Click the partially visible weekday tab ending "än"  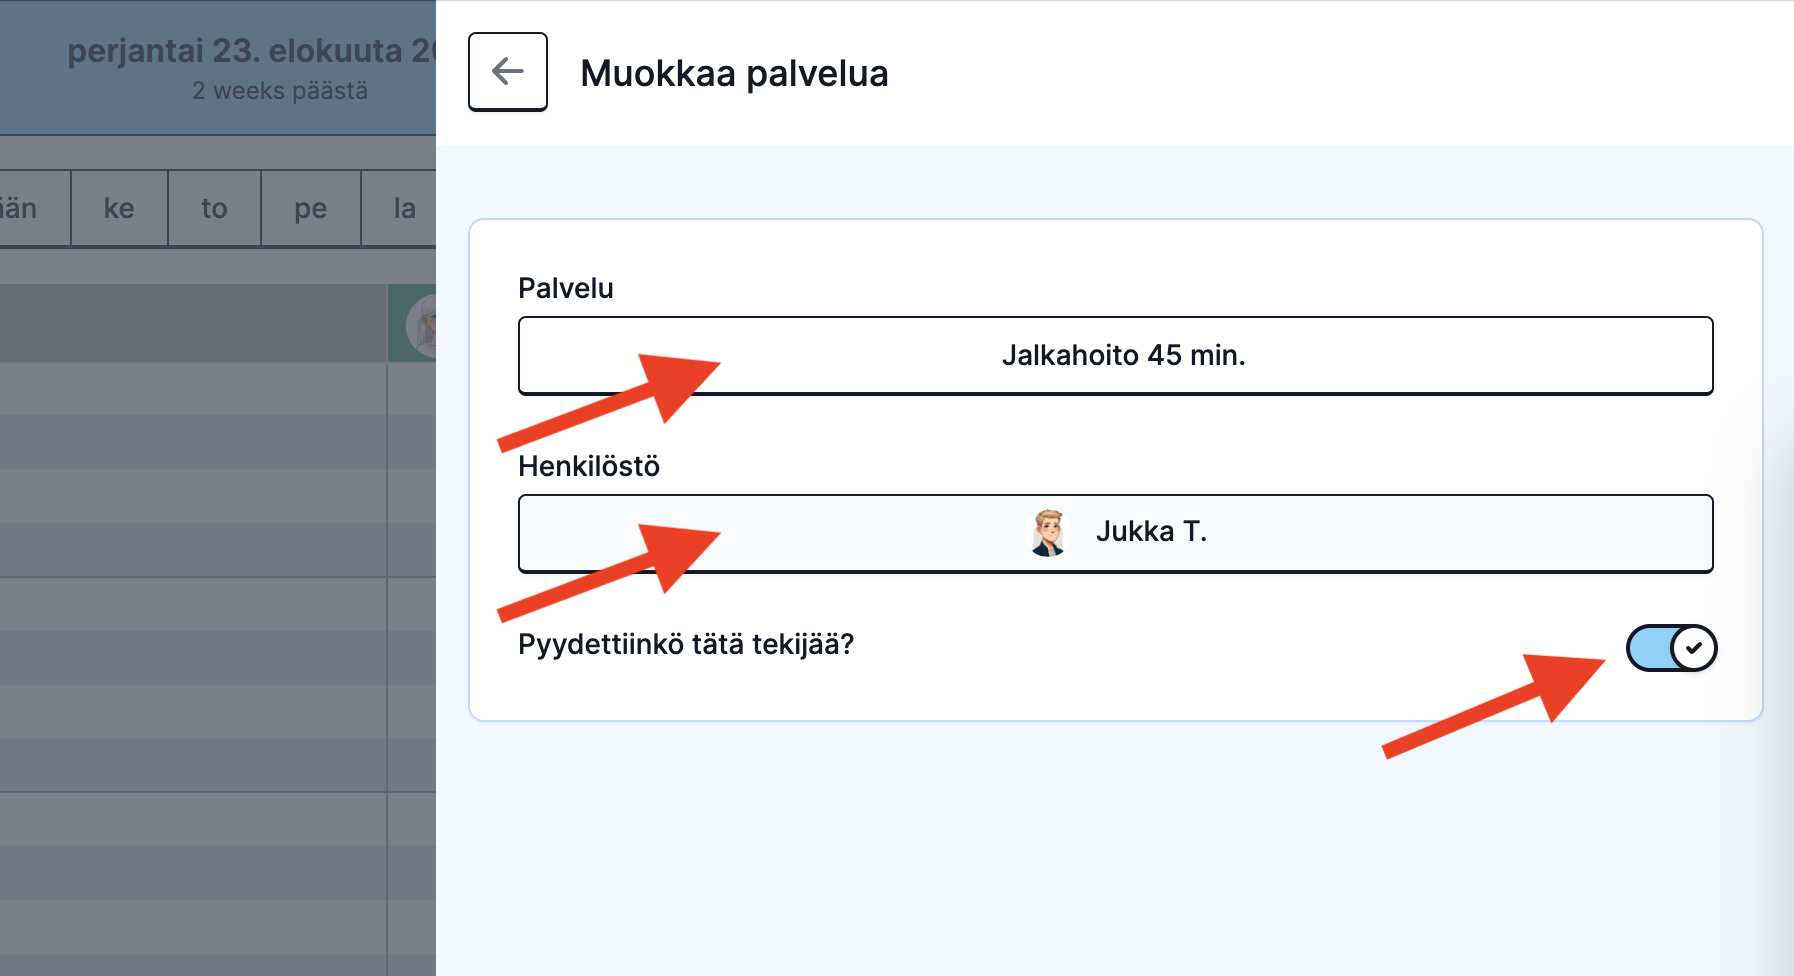[33, 208]
